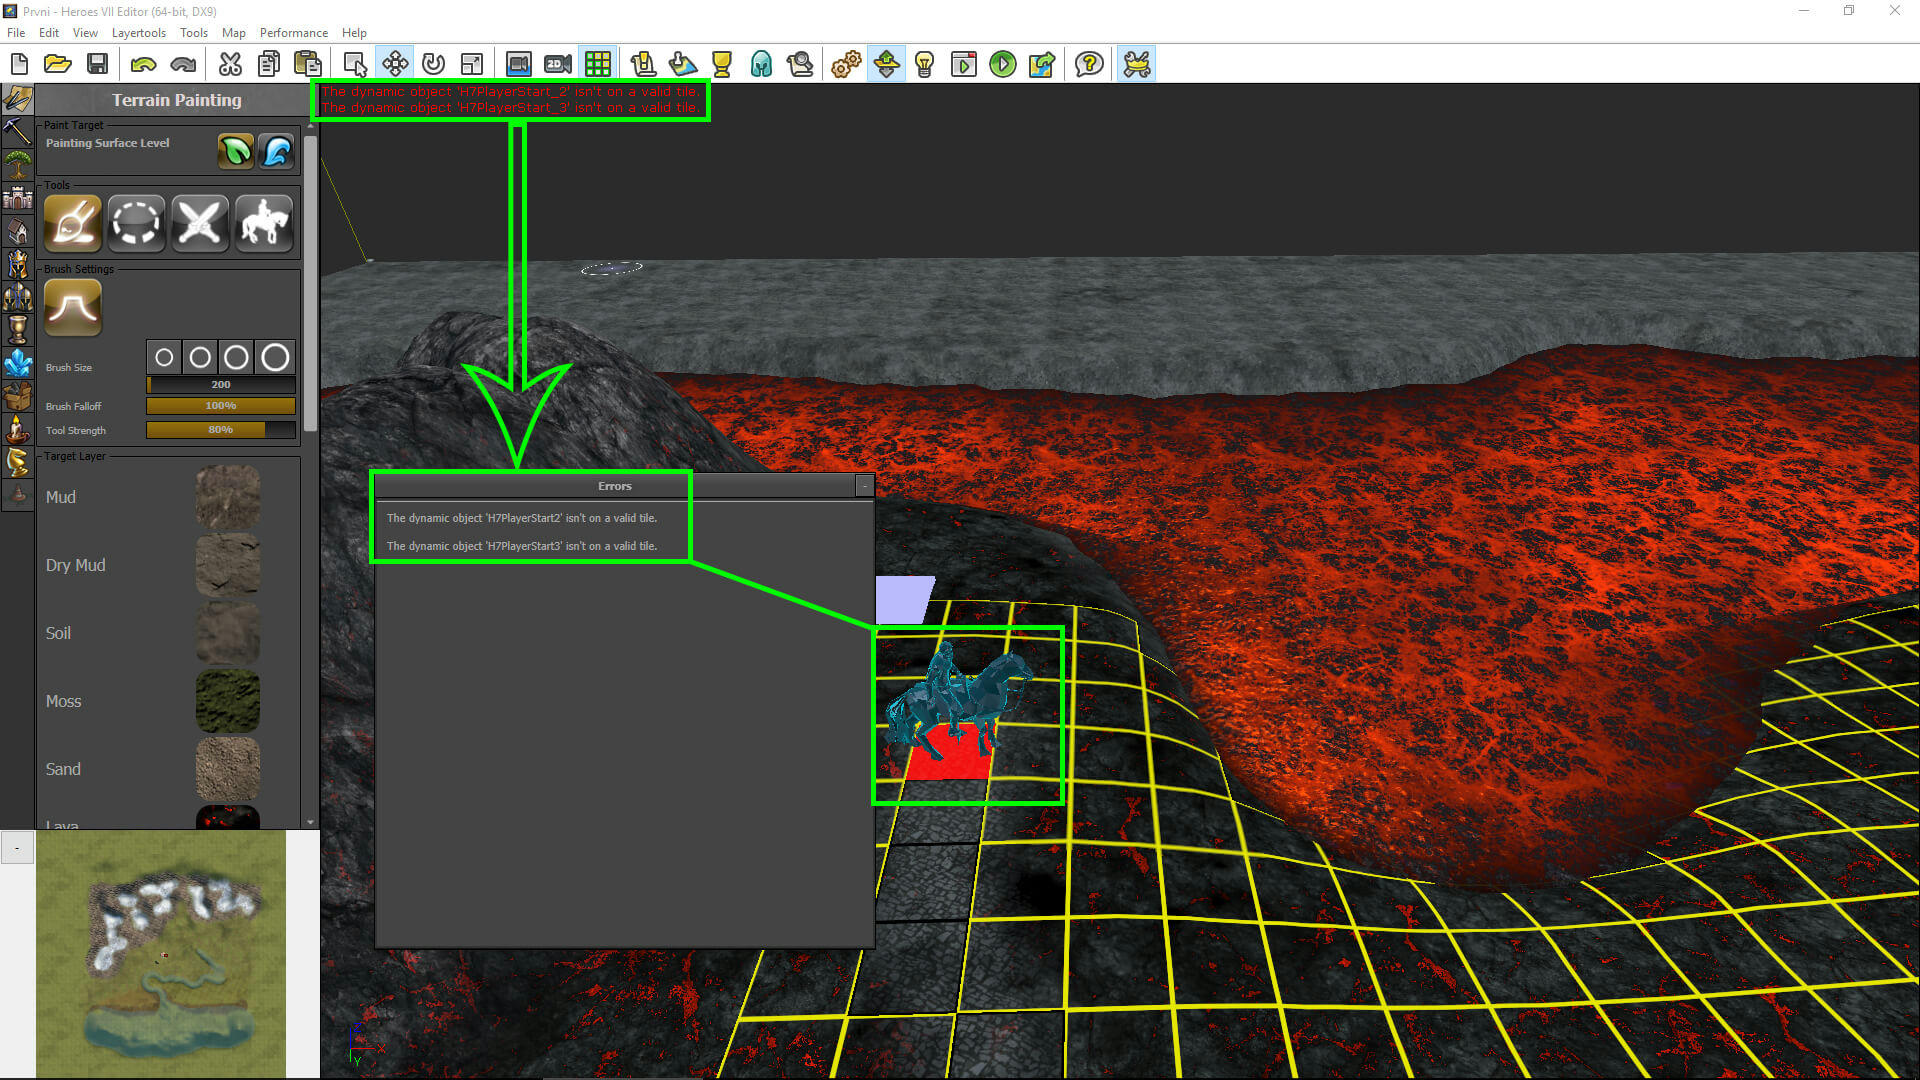The image size is (1920, 1080).
Task: Open the scroll with magnifier icon
Action: pos(800,65)
